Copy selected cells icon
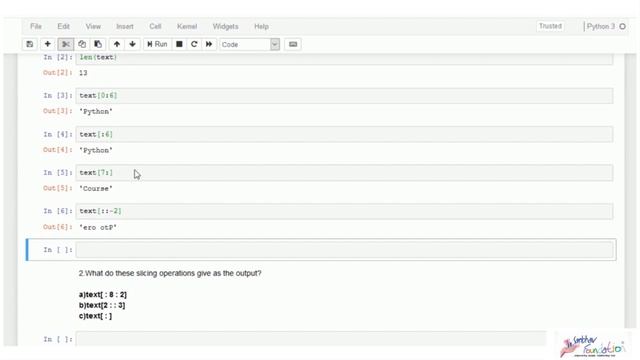 tap(82, 44)
